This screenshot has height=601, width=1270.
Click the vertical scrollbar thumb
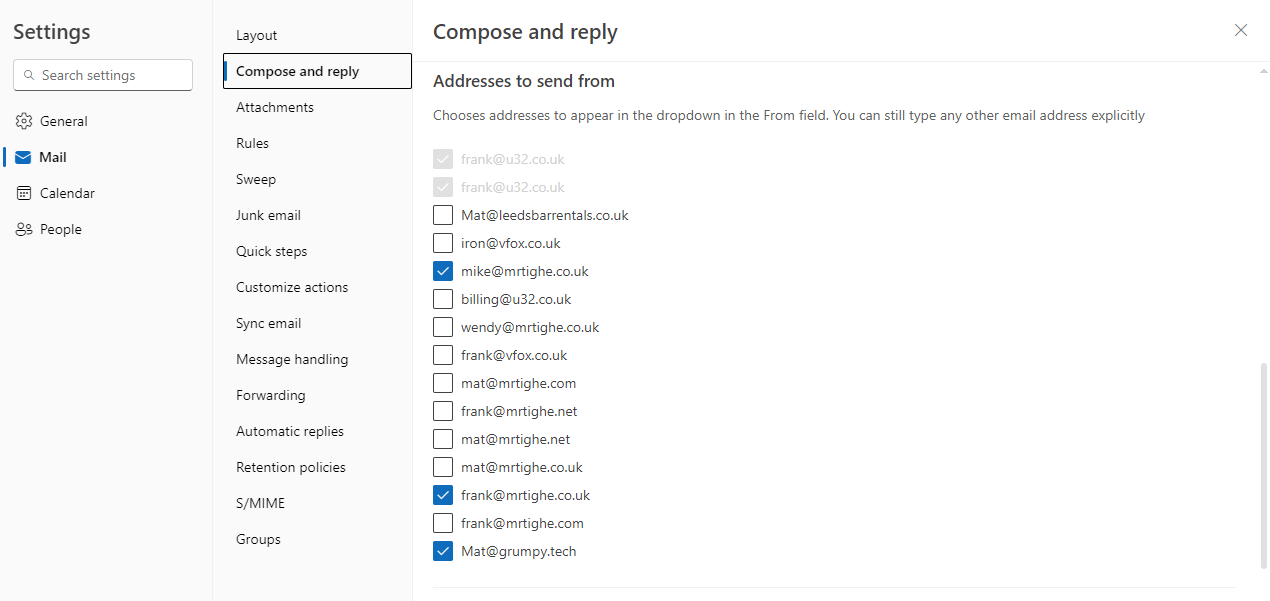1262,466
